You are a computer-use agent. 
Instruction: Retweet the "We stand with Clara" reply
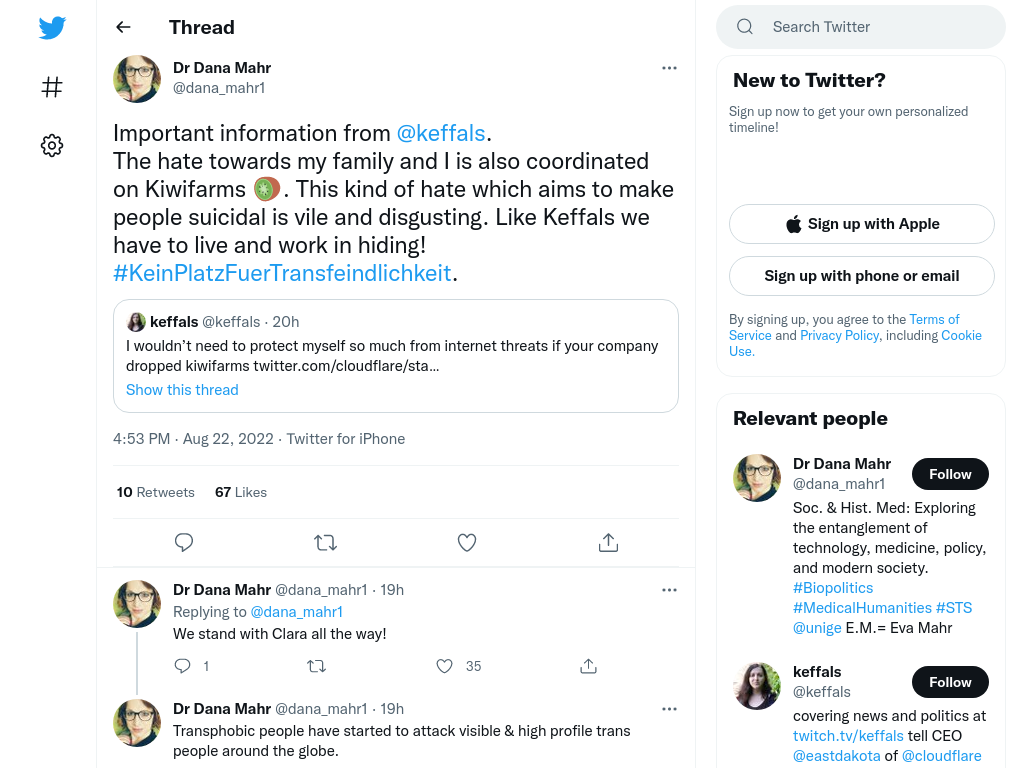pos(317,666)
